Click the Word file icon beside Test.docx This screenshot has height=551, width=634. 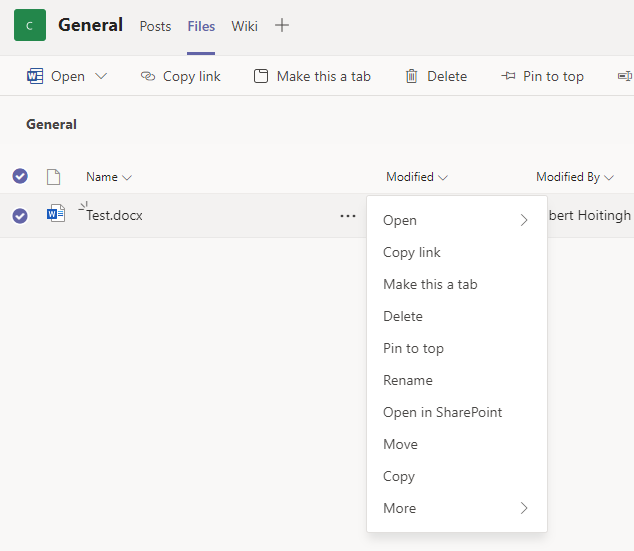tap(56, 214)
